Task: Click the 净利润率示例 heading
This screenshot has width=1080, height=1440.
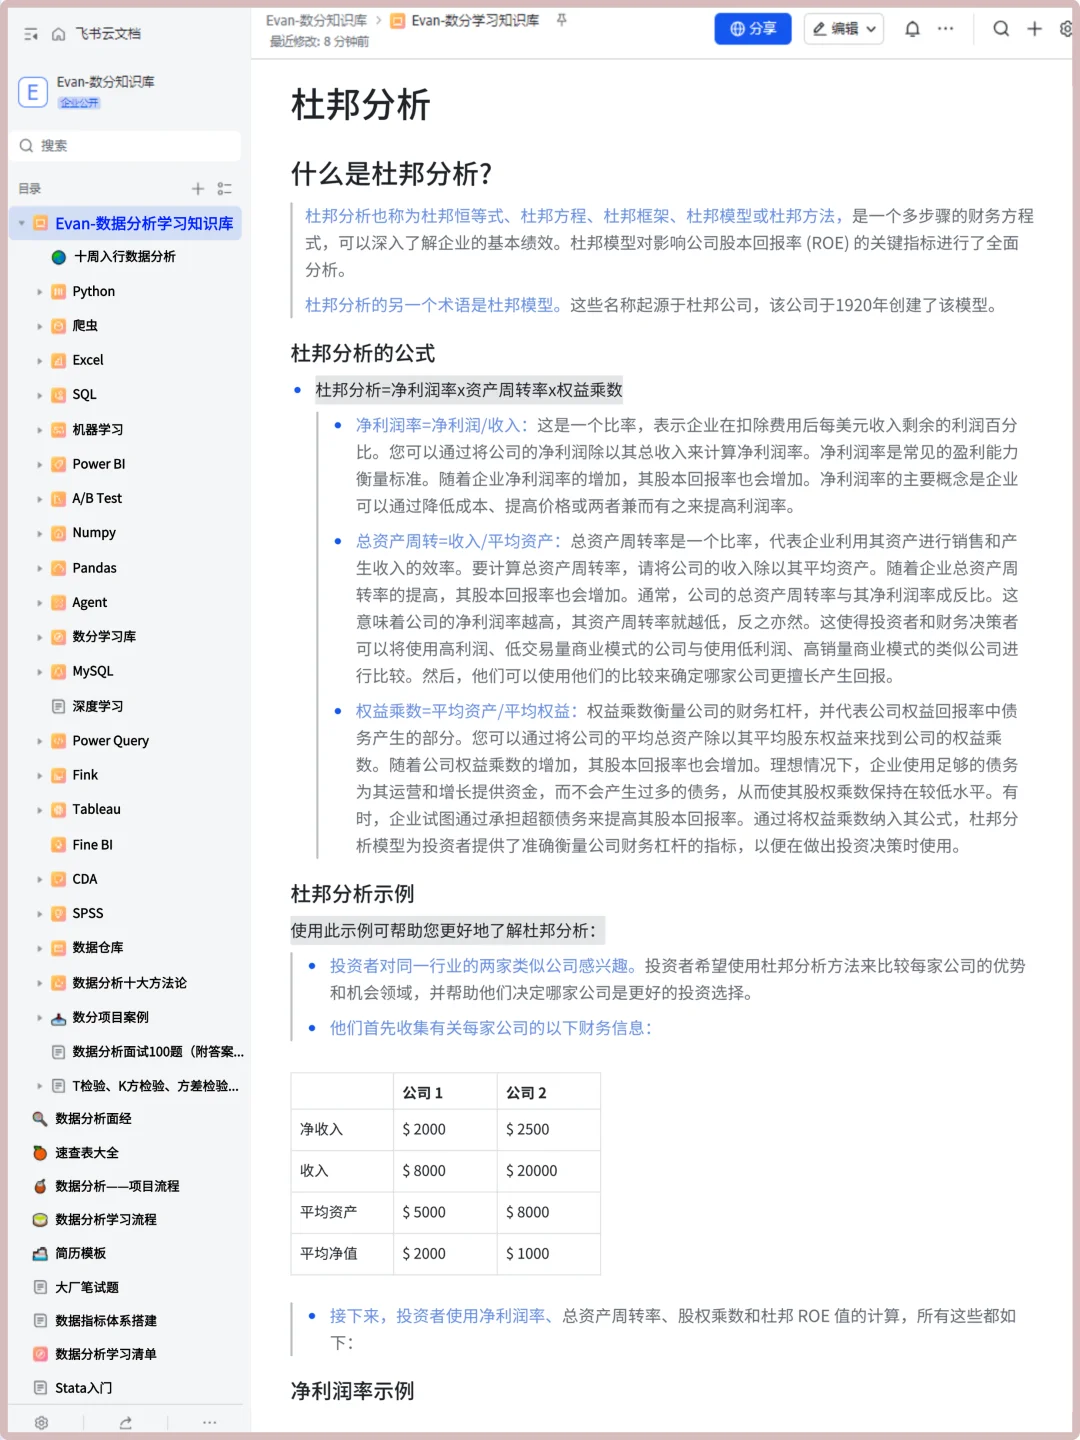Action: pyautogui.click(x=352, y=1391)
